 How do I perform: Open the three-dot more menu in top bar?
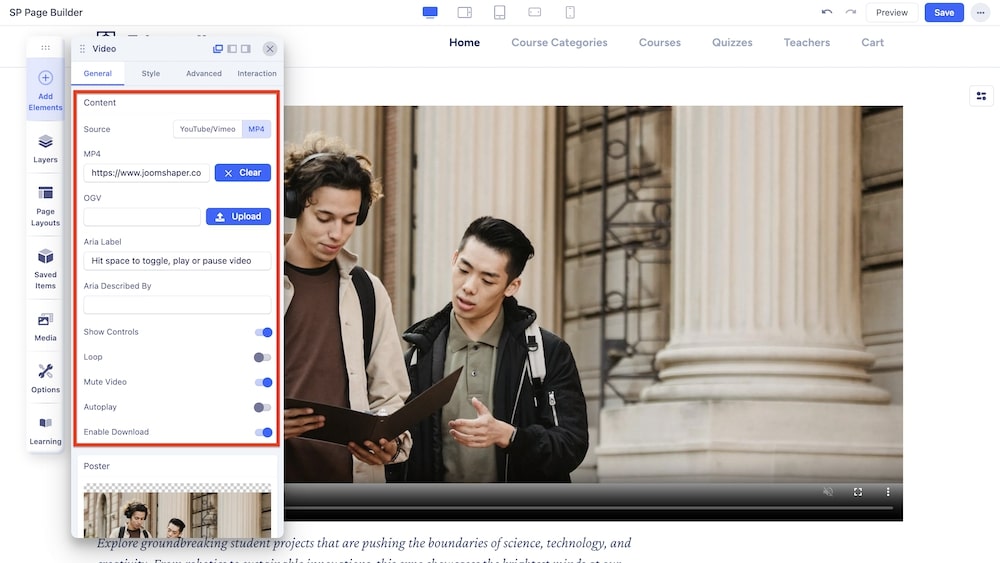pyautogui.click(x=979, y=12)
